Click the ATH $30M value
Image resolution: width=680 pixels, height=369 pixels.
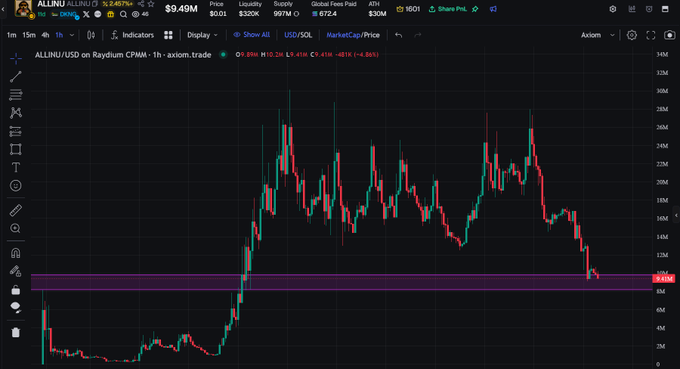377,14
